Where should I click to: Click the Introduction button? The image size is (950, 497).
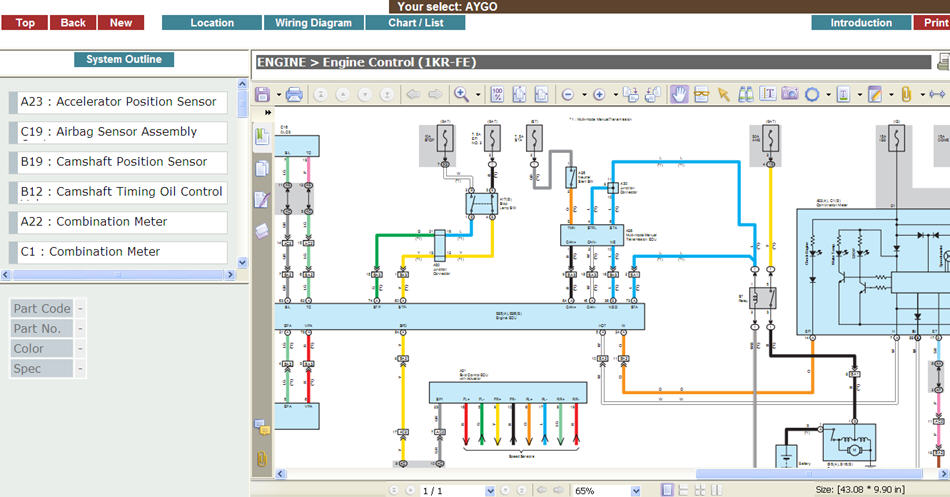pyautogui.click(x=860, y=23)
